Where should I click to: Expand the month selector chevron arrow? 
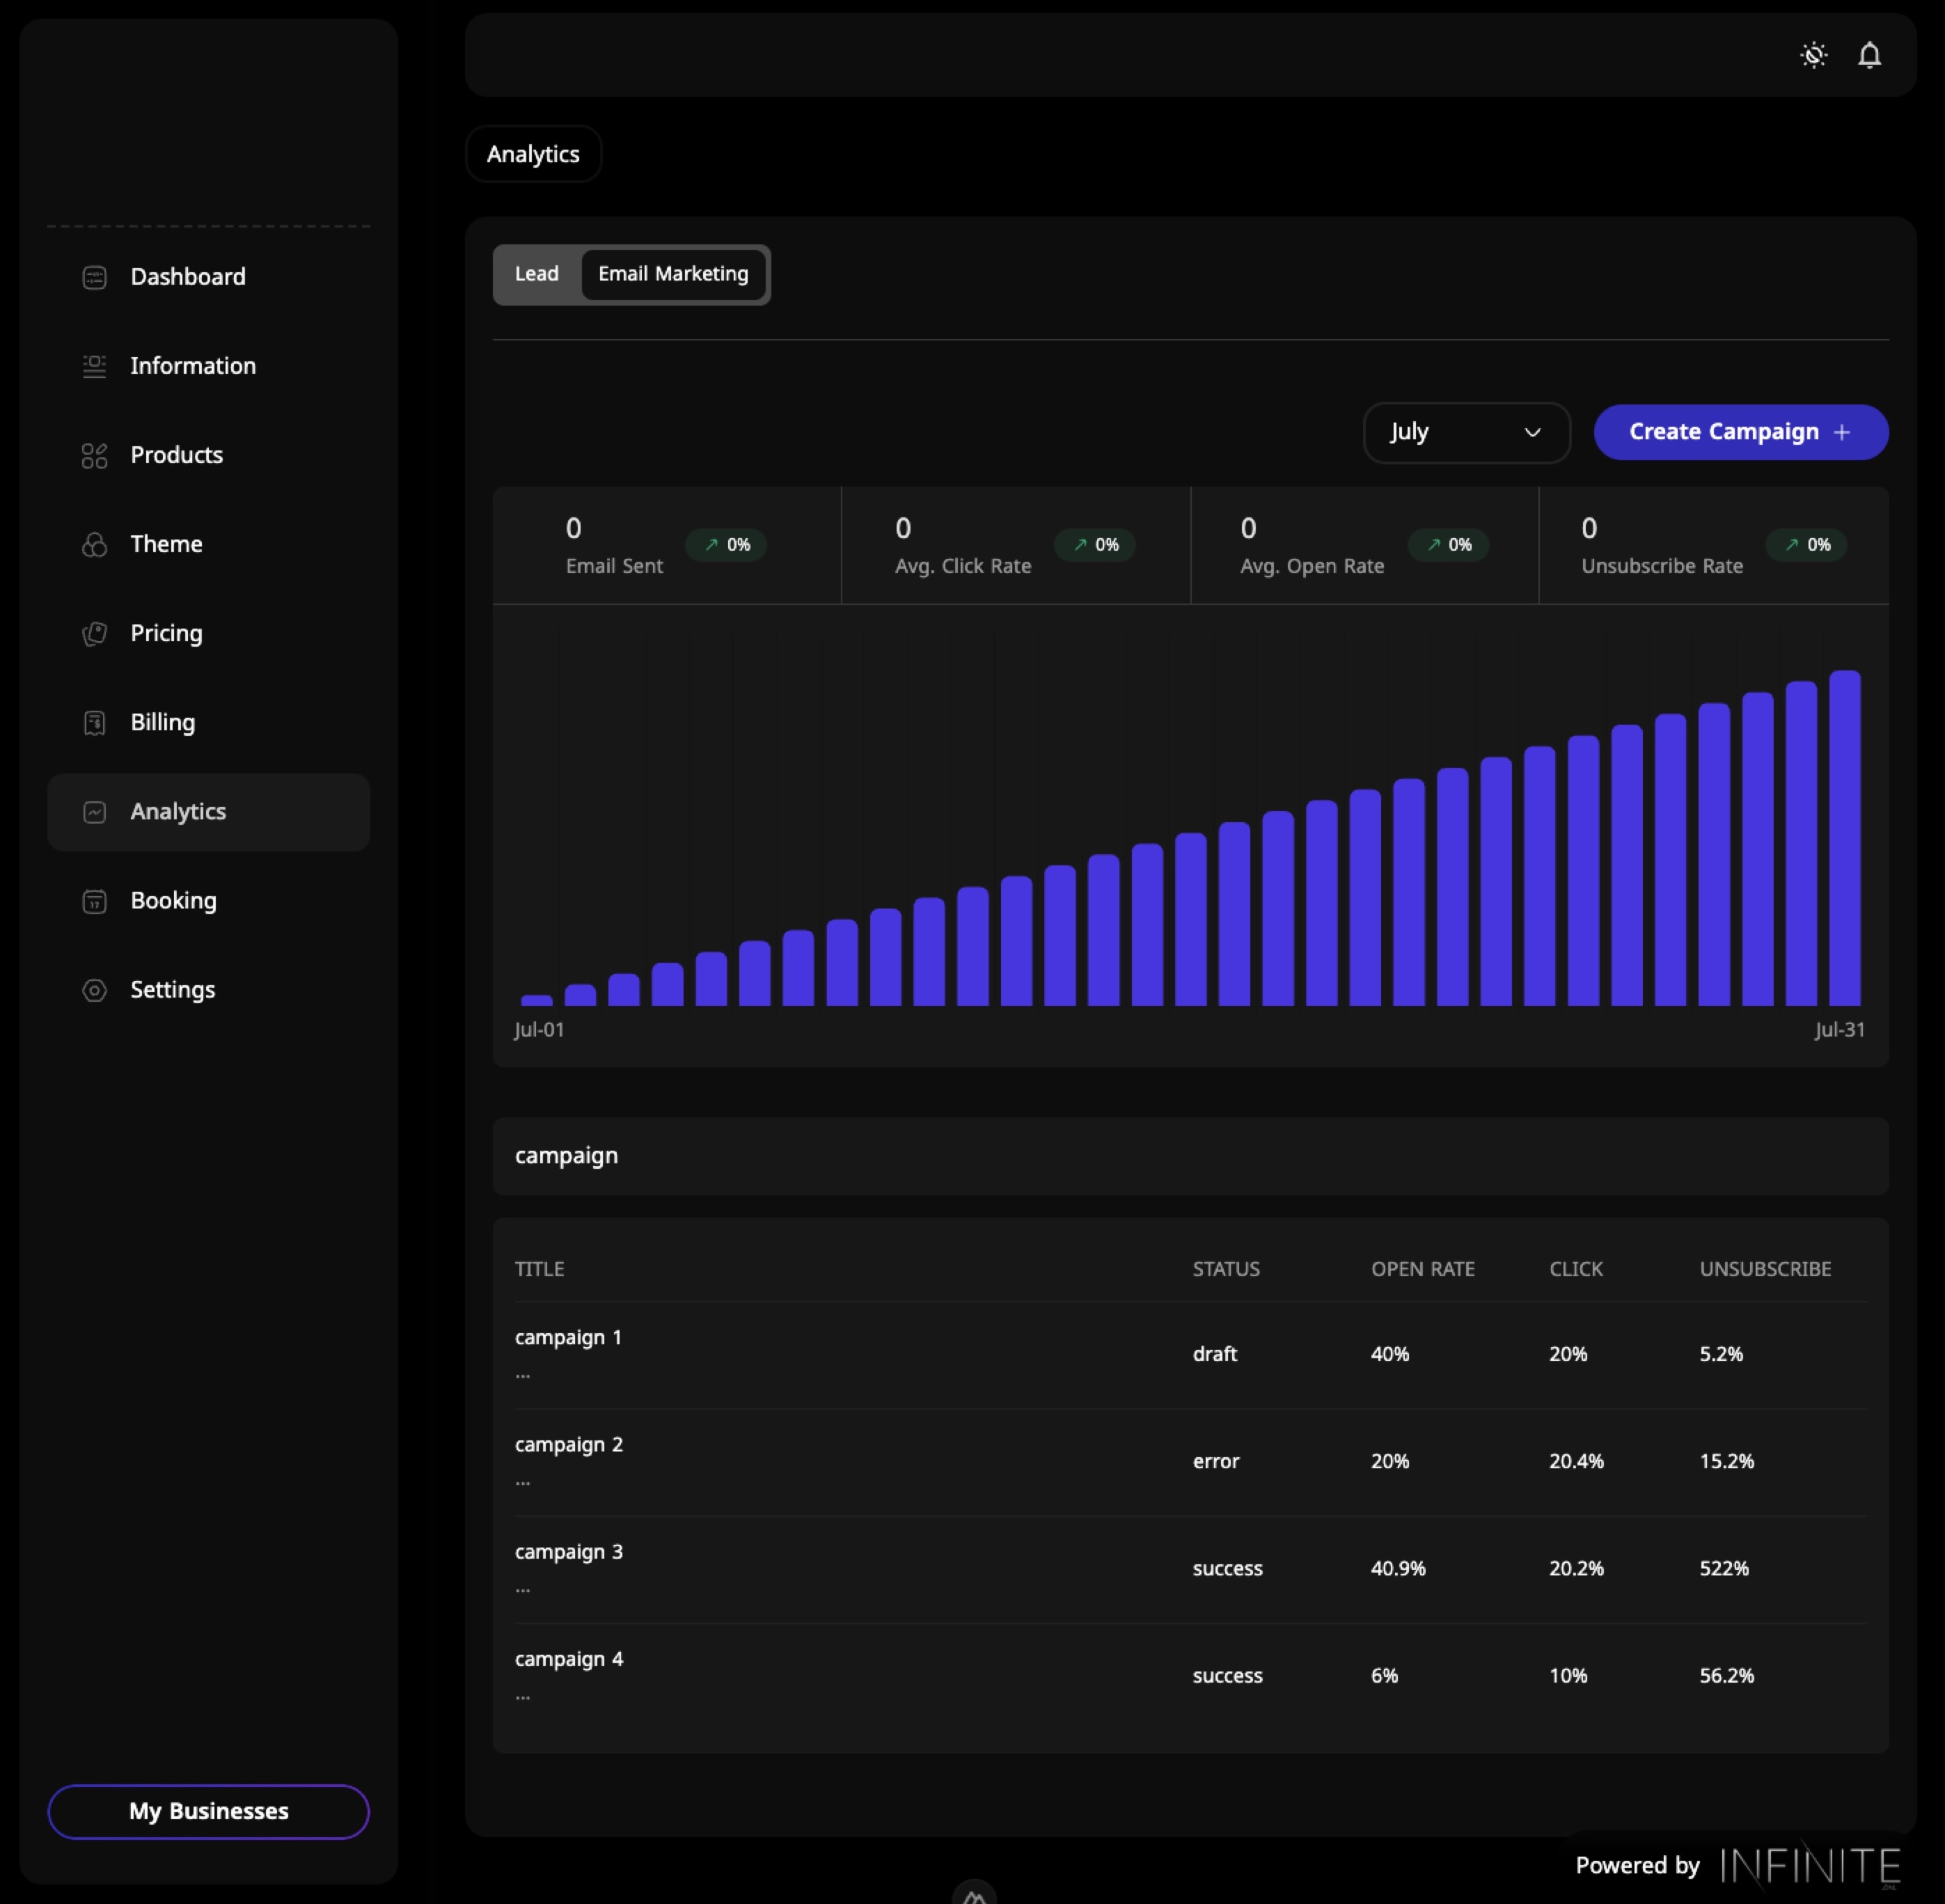point(1532,432)
